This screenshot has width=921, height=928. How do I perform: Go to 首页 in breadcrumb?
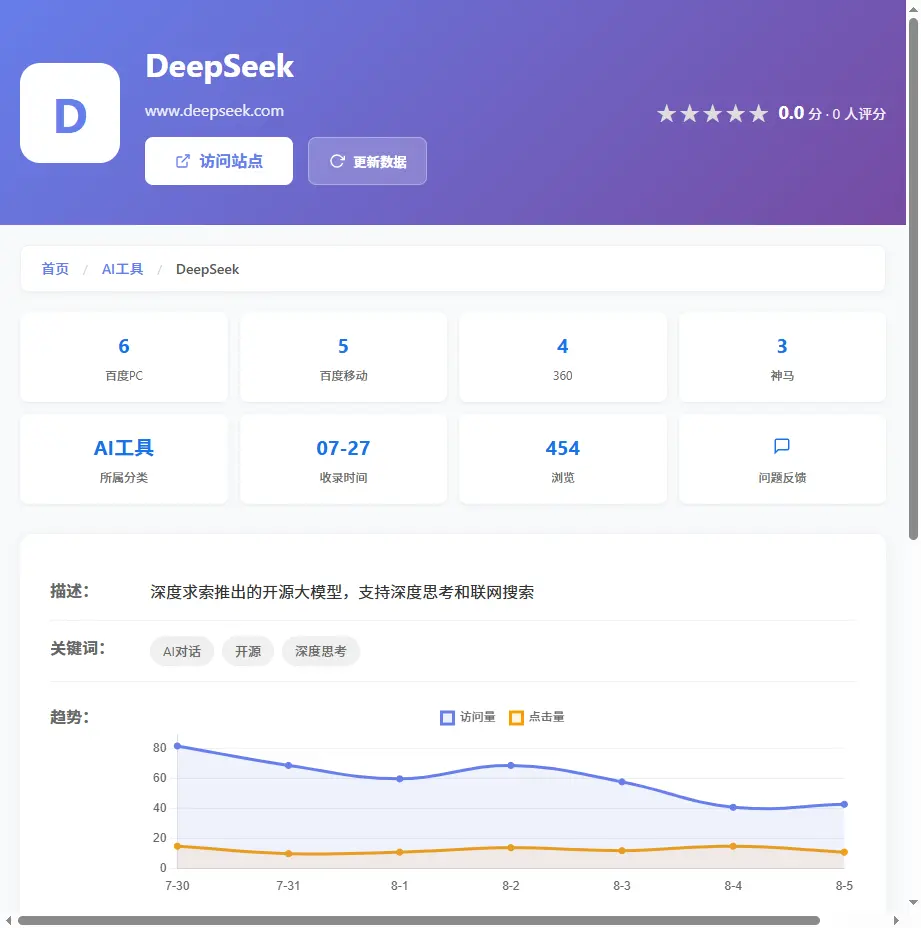click(x=55, y=269)
